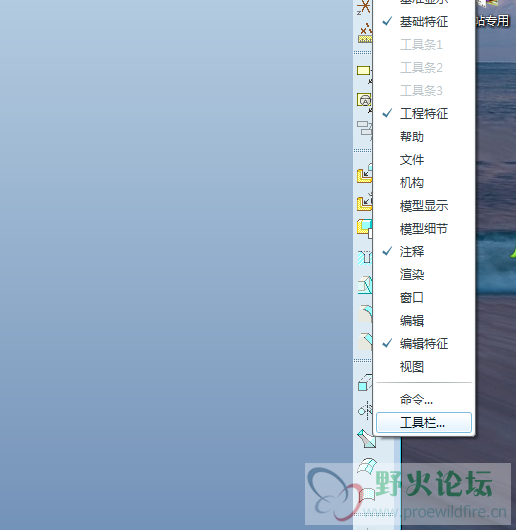Select the Extrude tool icon
The image size is (516, 530).
(365, 384)
